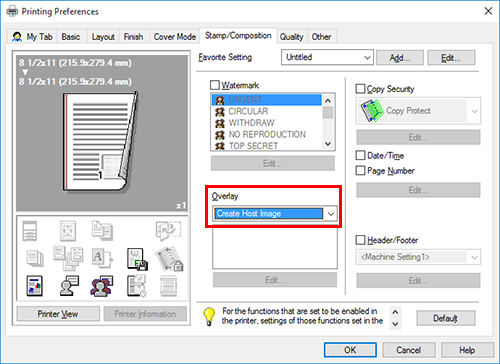Click the single gray user with card icon
The height and width of the screenshot is (364, 500).
(69, 286)
